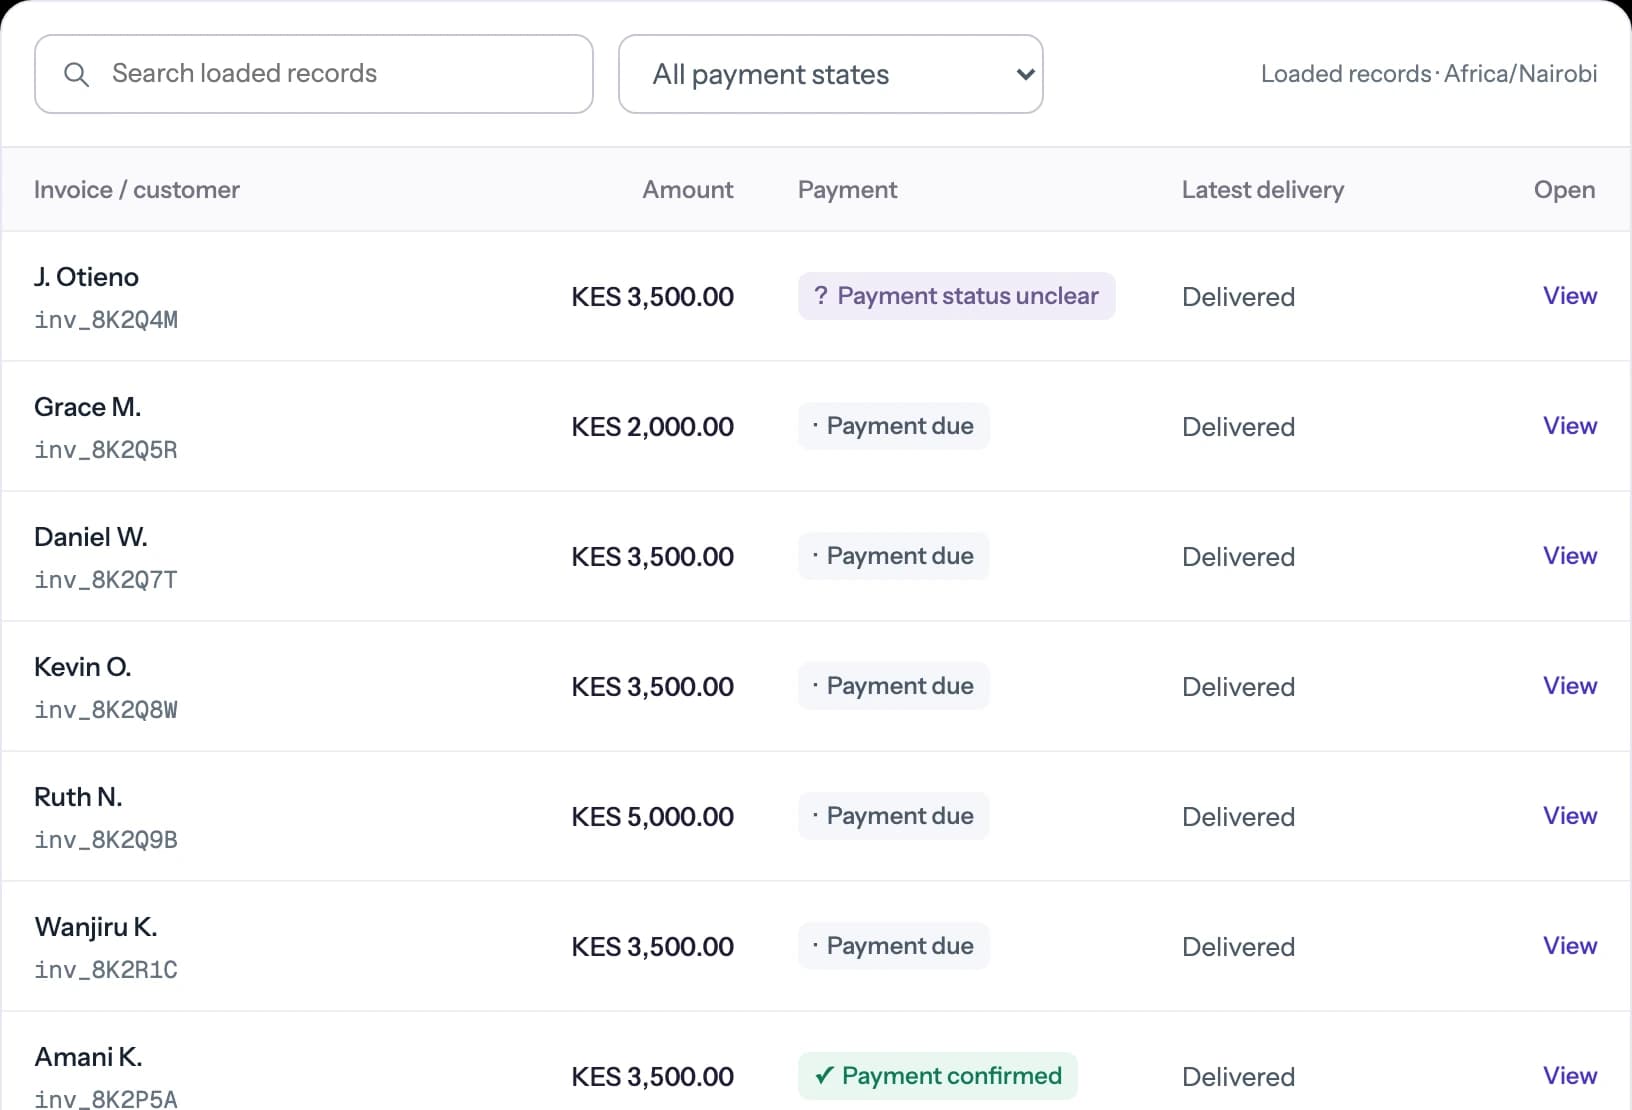Open Amani K. invoice via View link

click(x=1570, y=1076)
